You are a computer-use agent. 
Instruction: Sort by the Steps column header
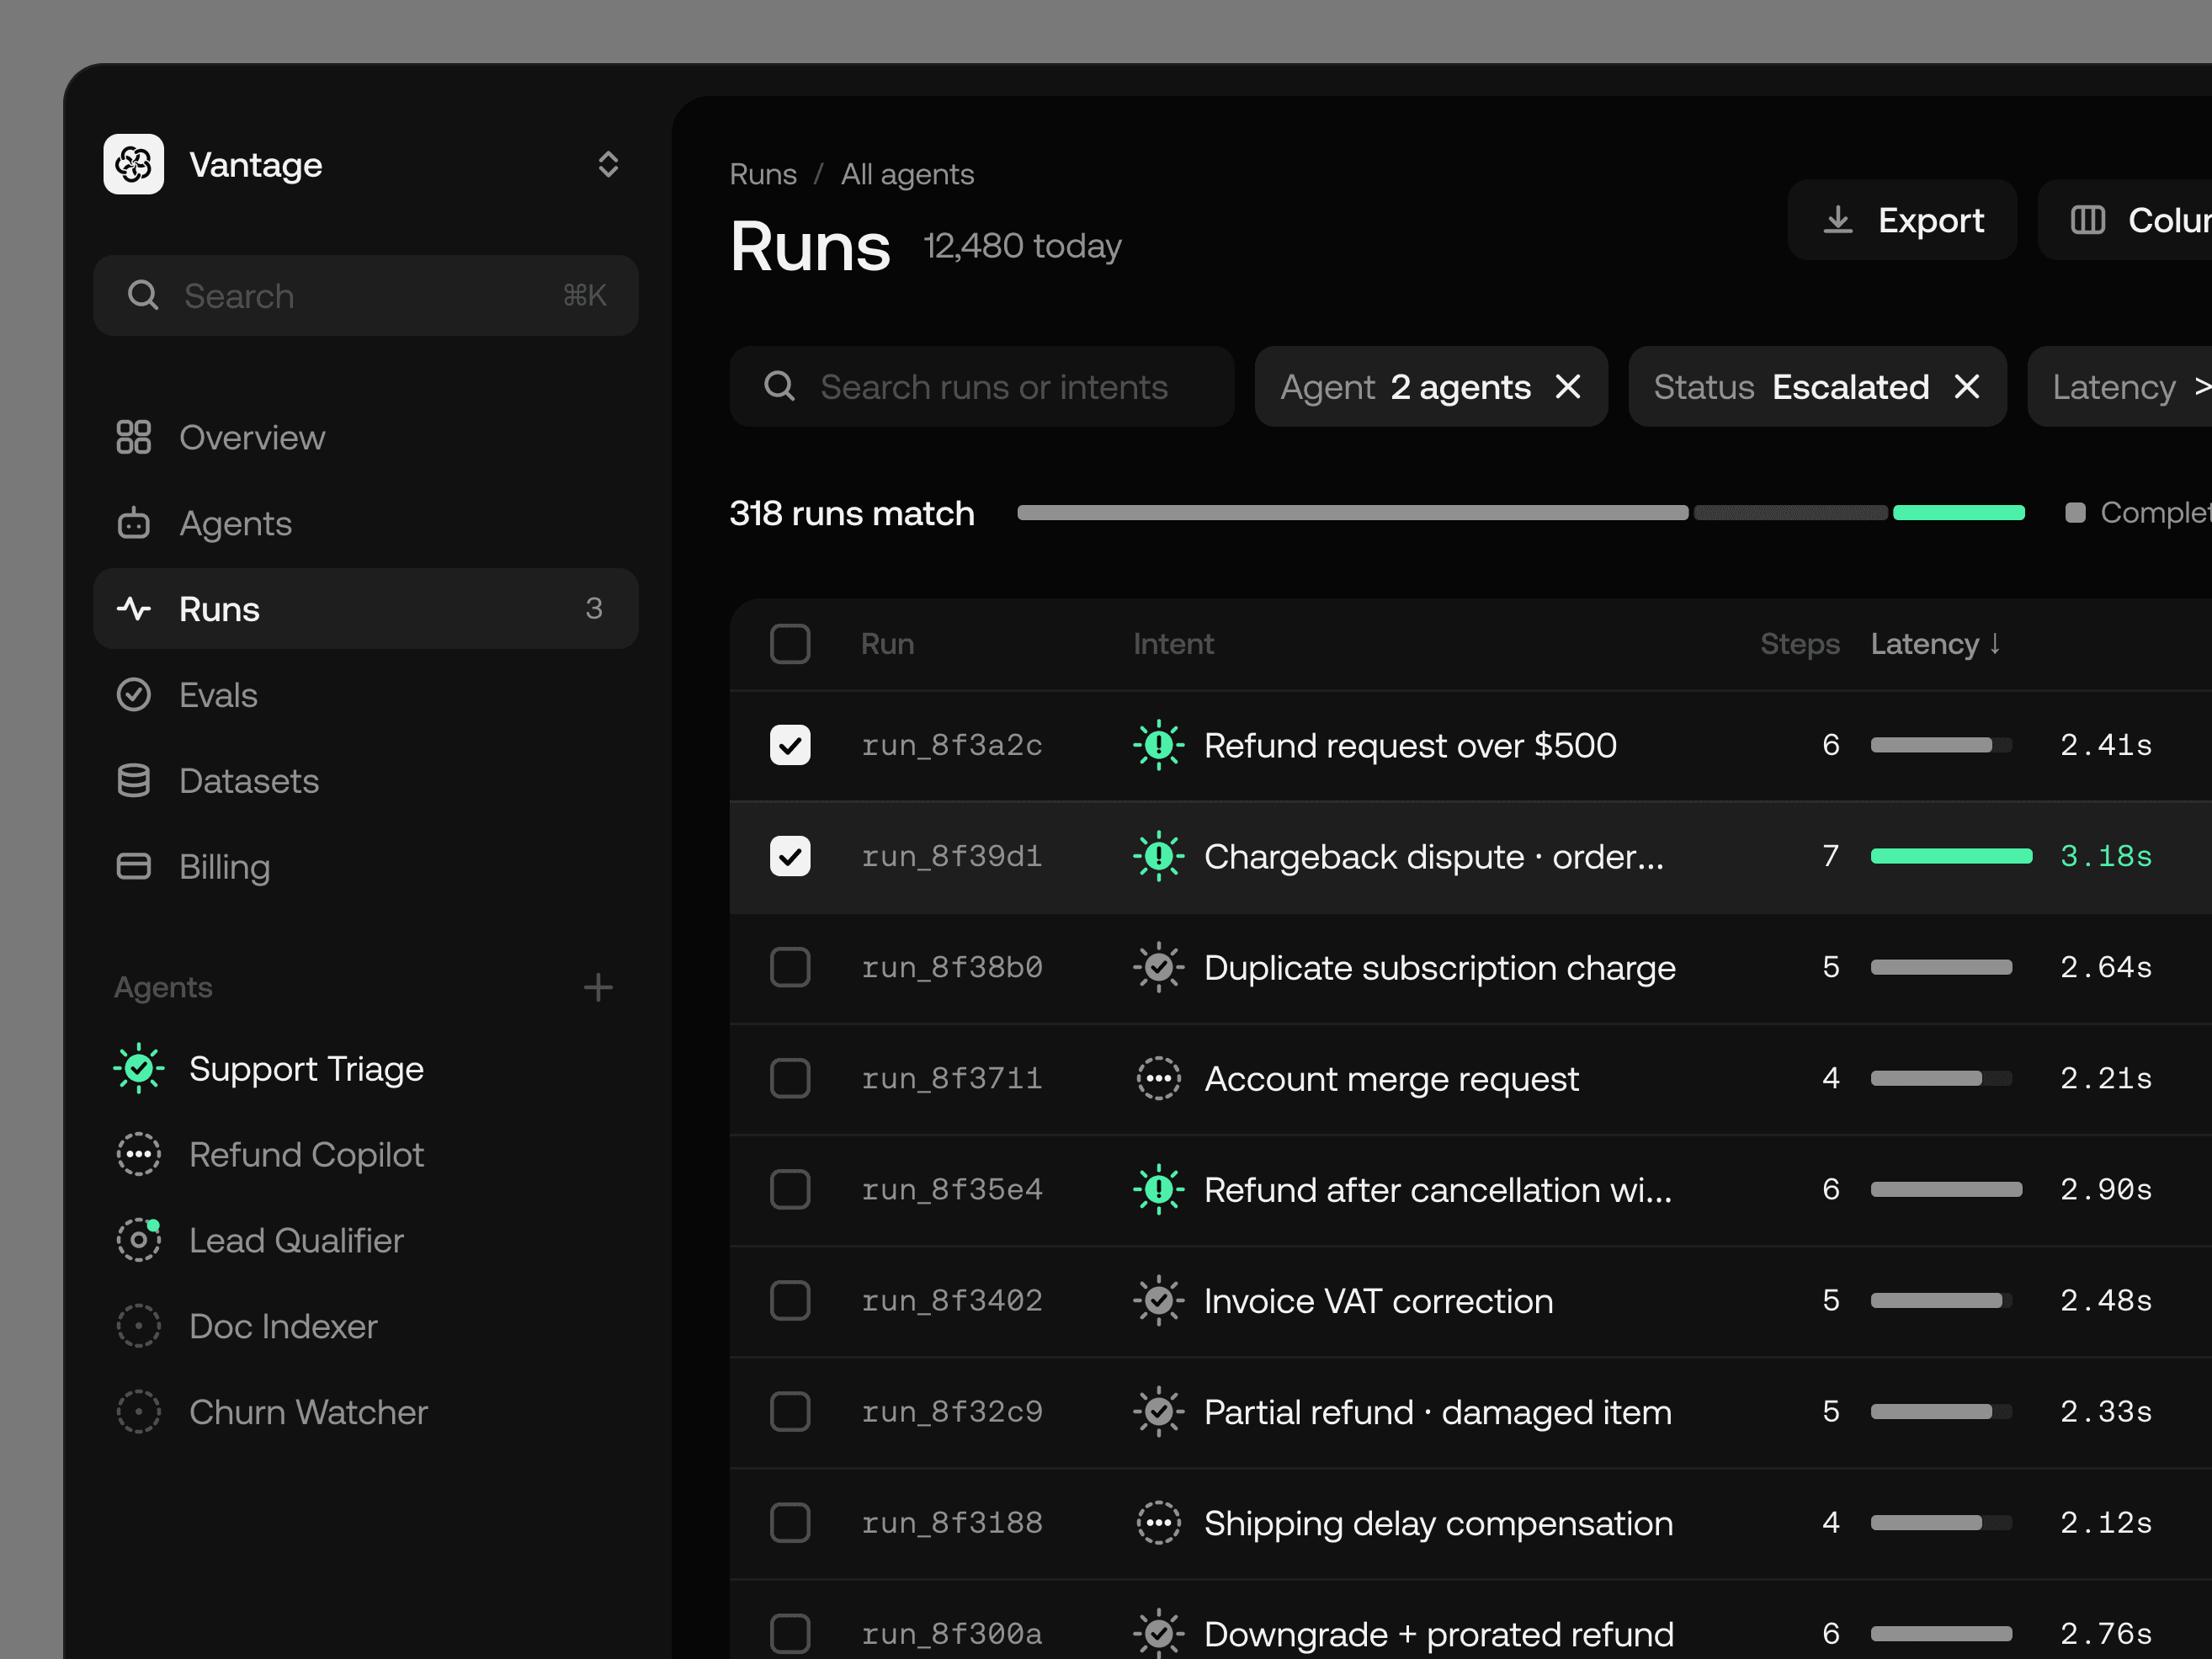pyautogui.click(x=1800, y=644)
